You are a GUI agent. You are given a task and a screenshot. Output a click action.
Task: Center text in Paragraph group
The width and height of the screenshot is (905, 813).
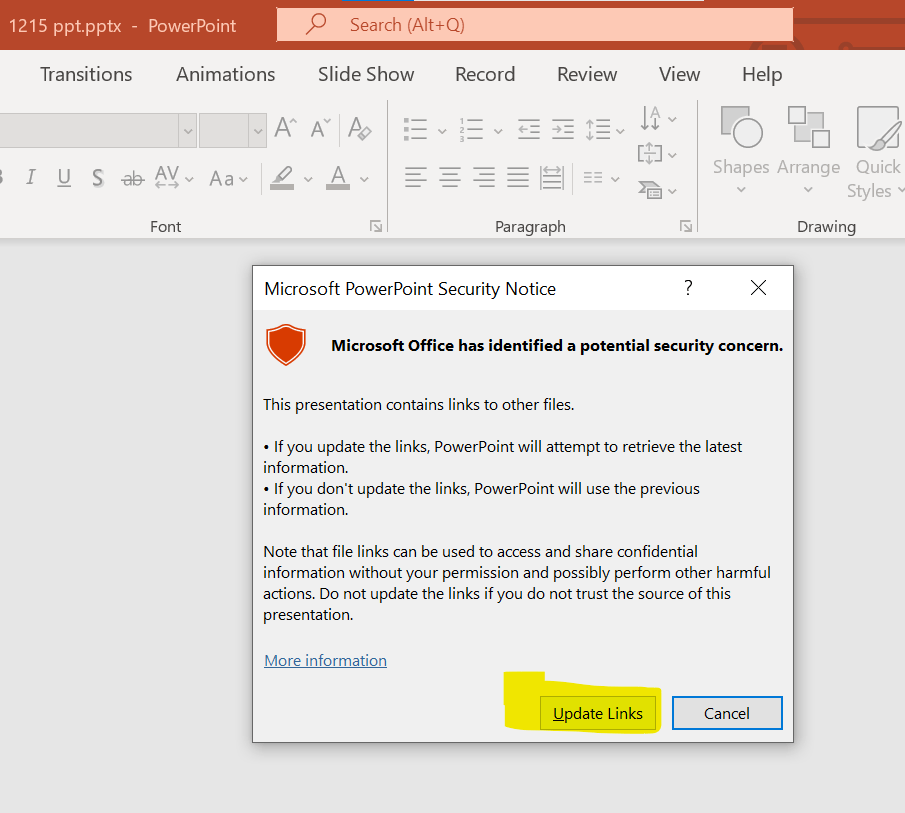tap(450, 177)
